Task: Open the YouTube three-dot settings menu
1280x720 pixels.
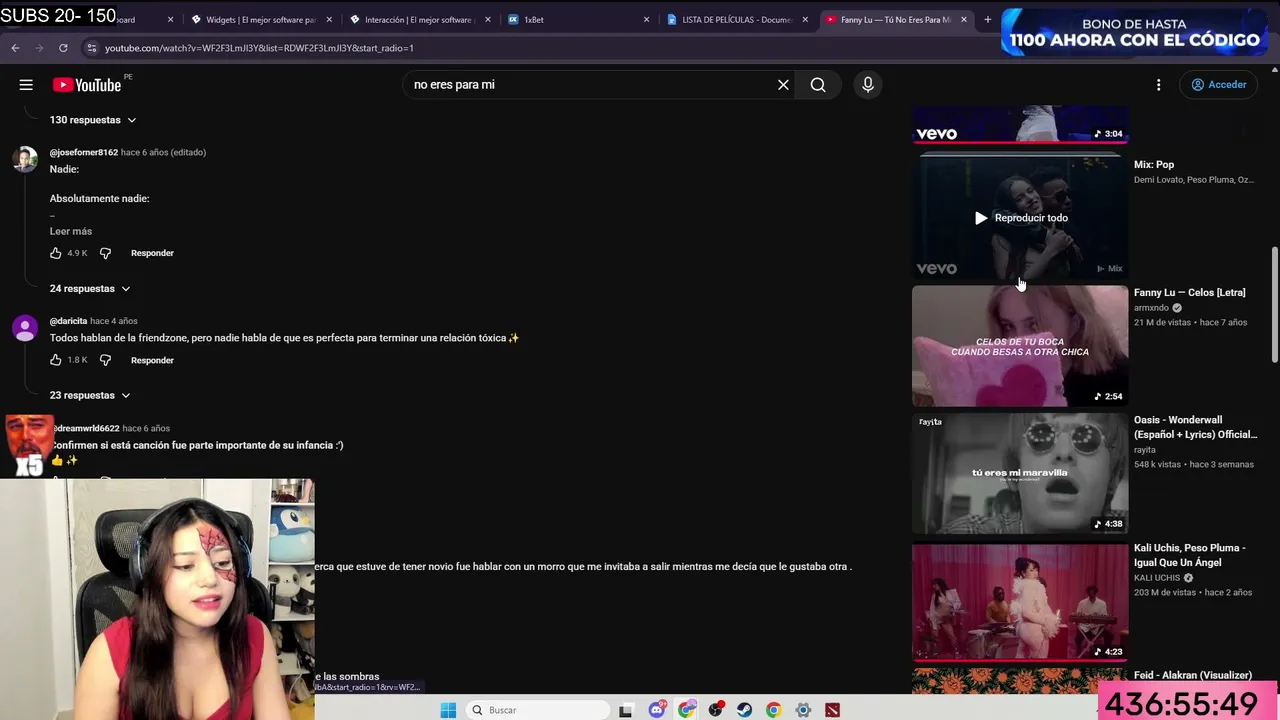Action: pyautogui.click(x=1159, y=85)
